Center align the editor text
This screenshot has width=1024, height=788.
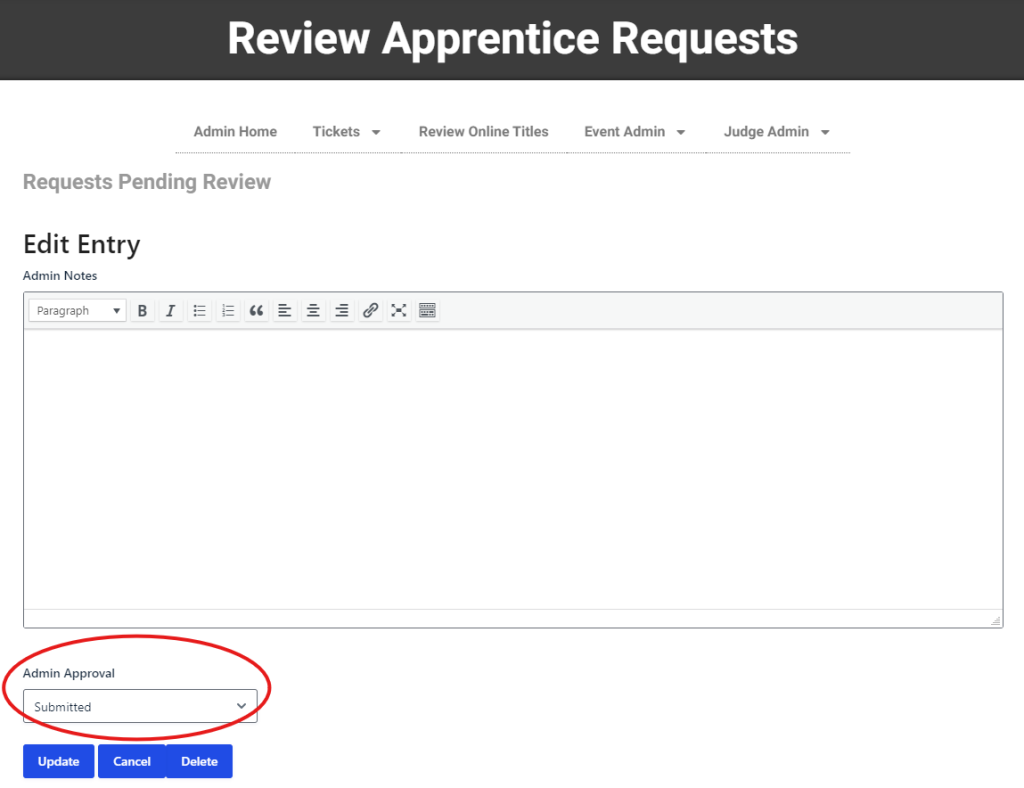click(313, 311)
